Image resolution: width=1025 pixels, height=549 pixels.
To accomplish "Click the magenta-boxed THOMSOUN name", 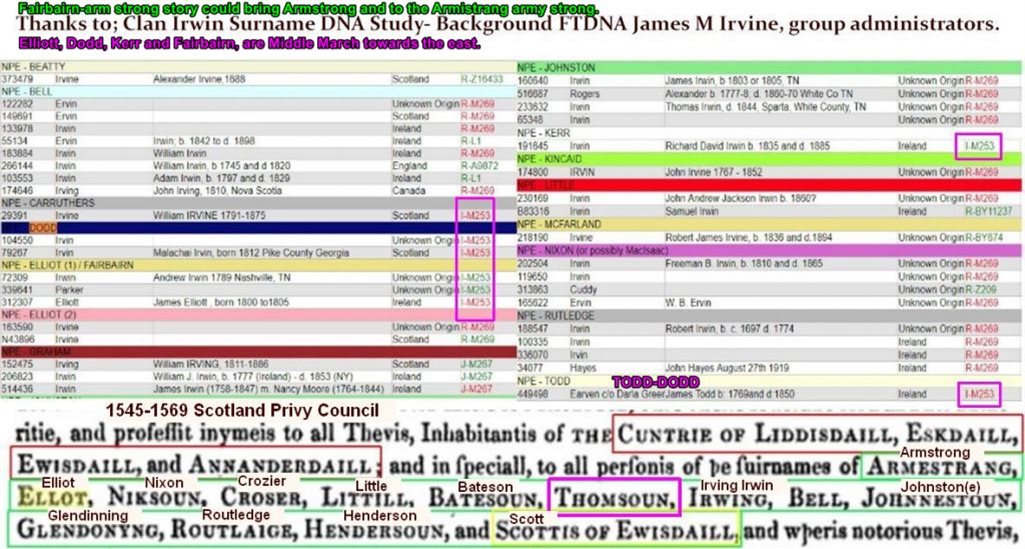I will (x=614, y=496).
